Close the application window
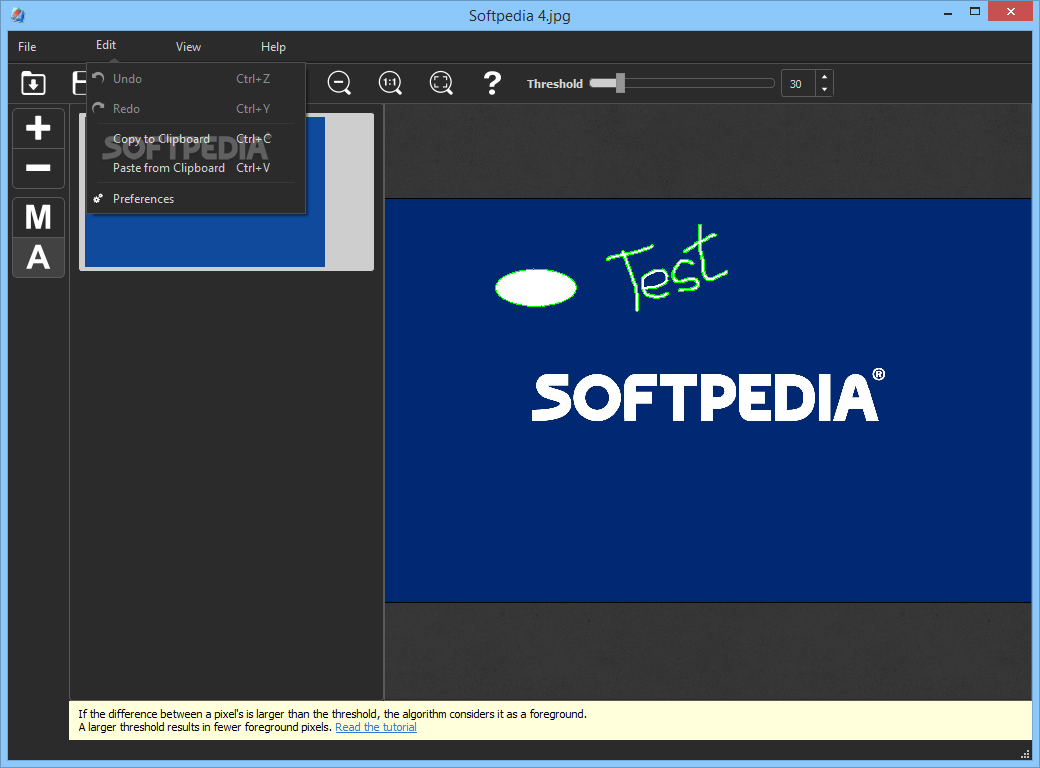The width and height of the screenshot is (1040, 768). tap(1011, 11)
